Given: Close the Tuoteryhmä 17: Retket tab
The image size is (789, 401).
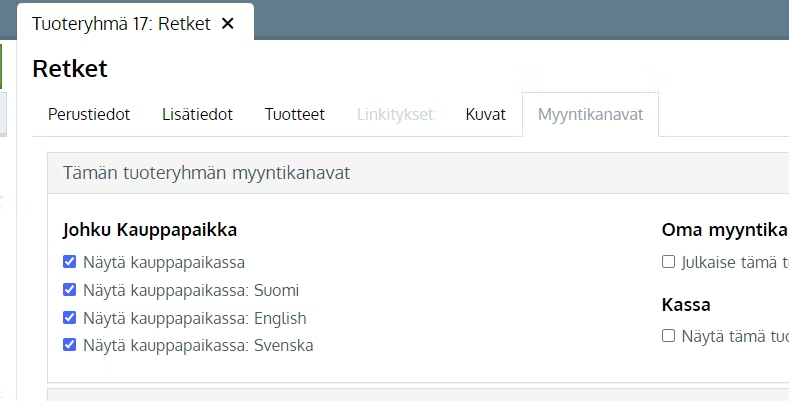Looking at the screenshot, I should click(x=227, y=23).
